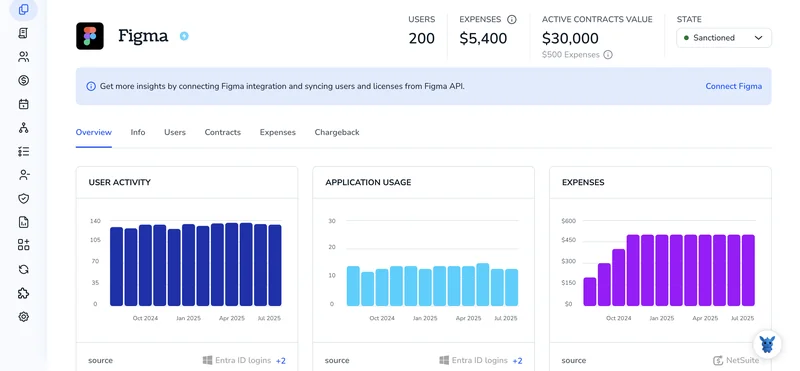Screen dimensions: 800x371
Task: Click the info icon in the blue banner
Action: 91,86
